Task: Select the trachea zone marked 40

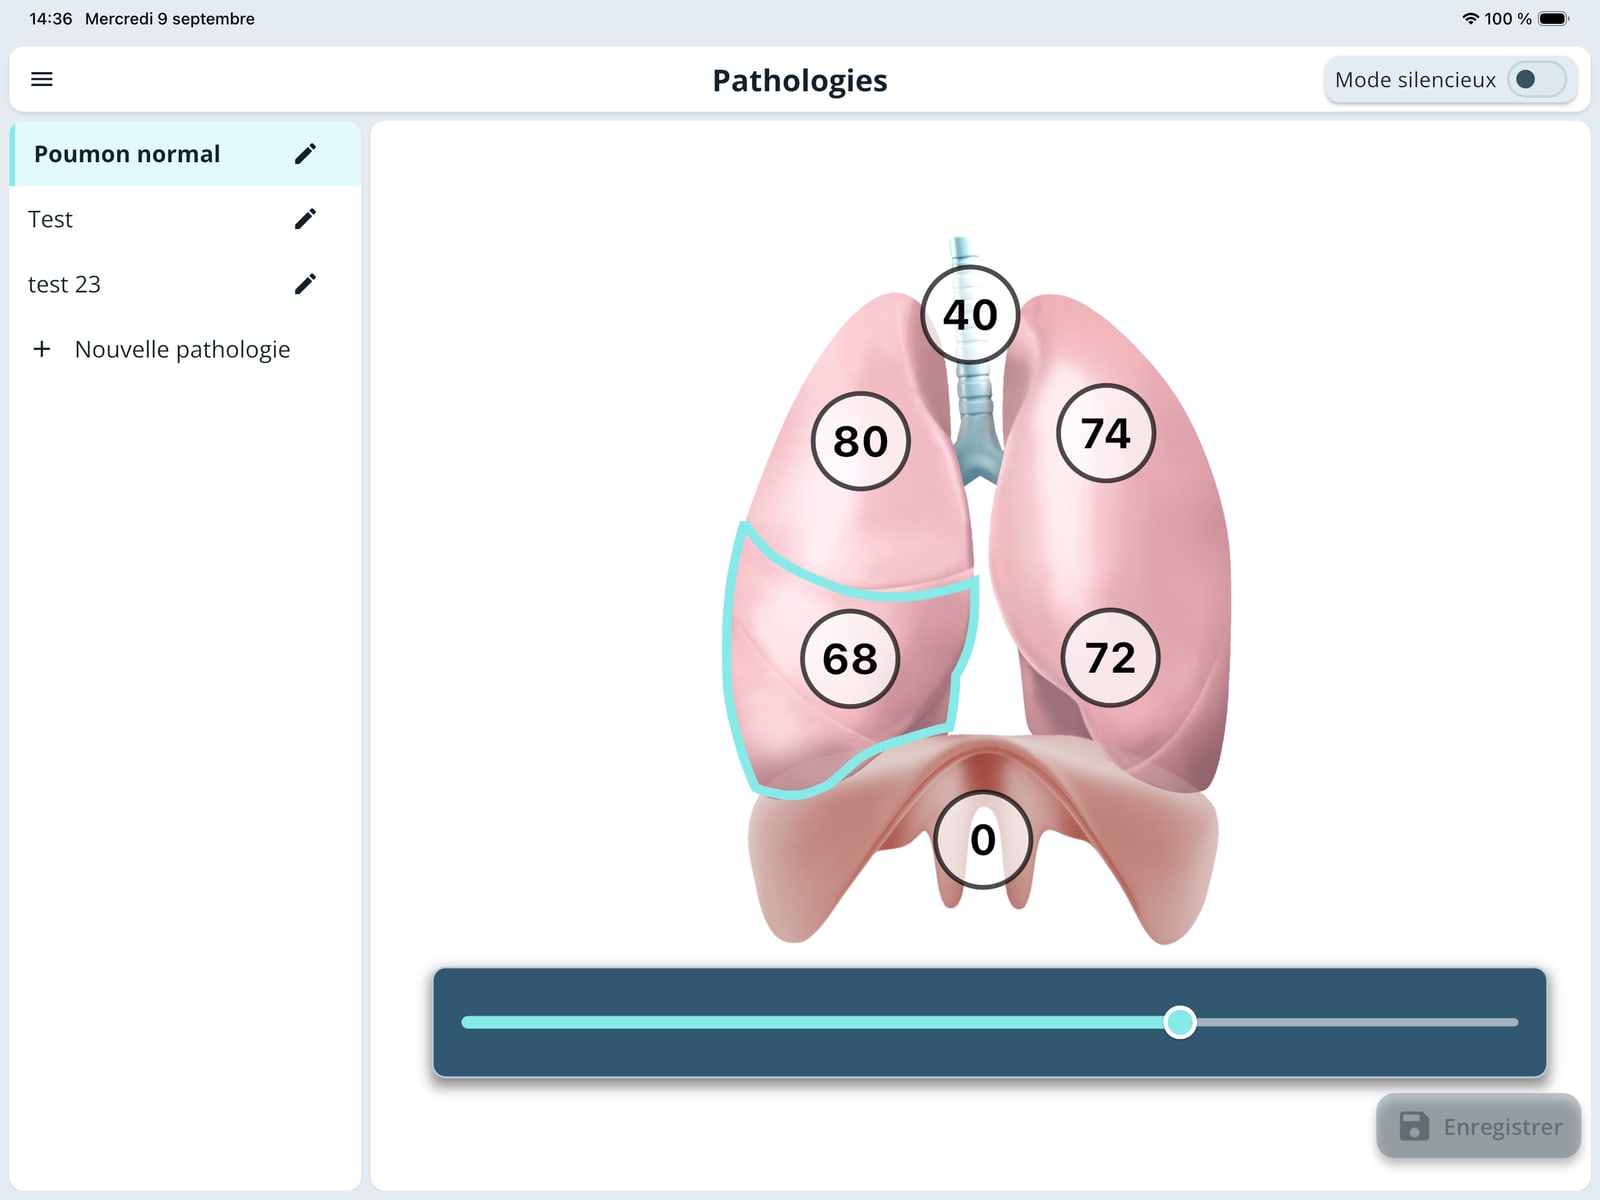Action: (x=970, y=315)
